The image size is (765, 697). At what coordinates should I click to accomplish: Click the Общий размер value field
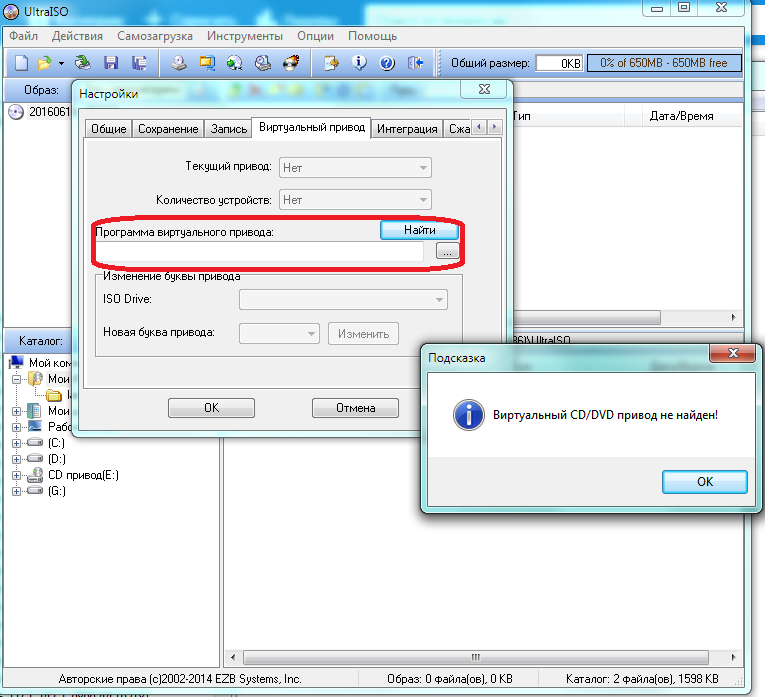559,63
